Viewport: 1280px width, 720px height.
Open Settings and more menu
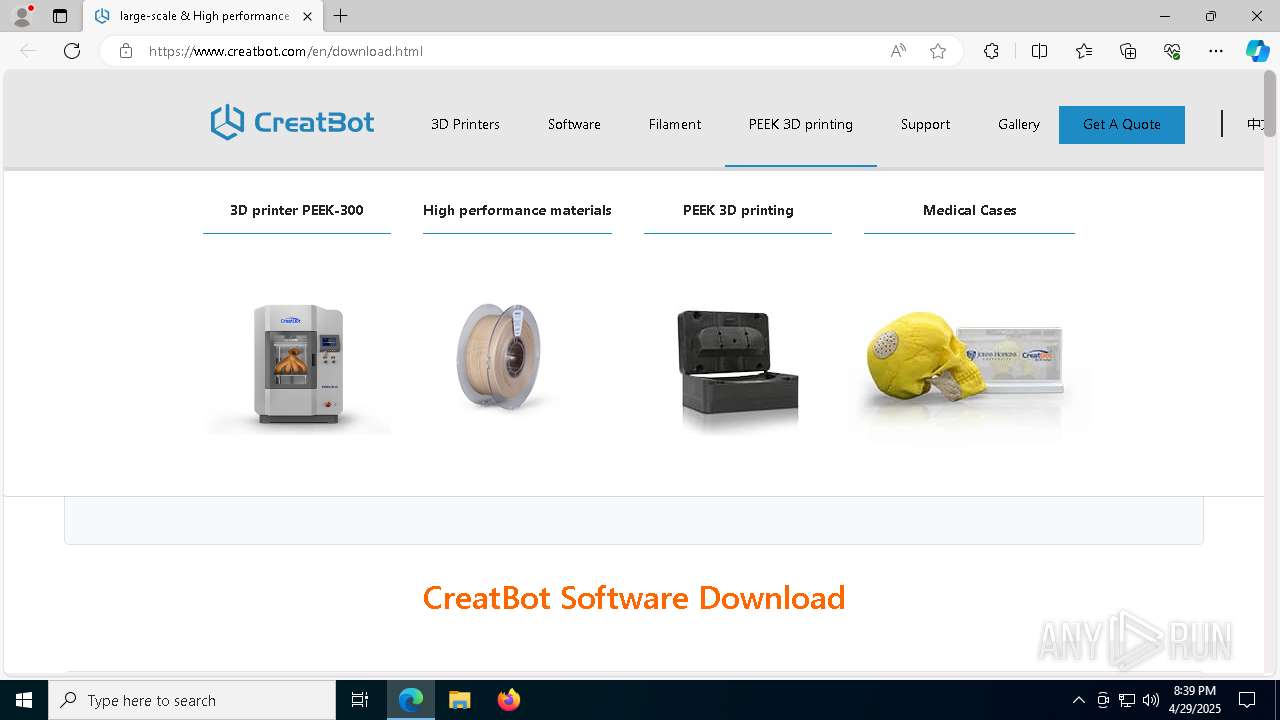tap(1216, 51)
